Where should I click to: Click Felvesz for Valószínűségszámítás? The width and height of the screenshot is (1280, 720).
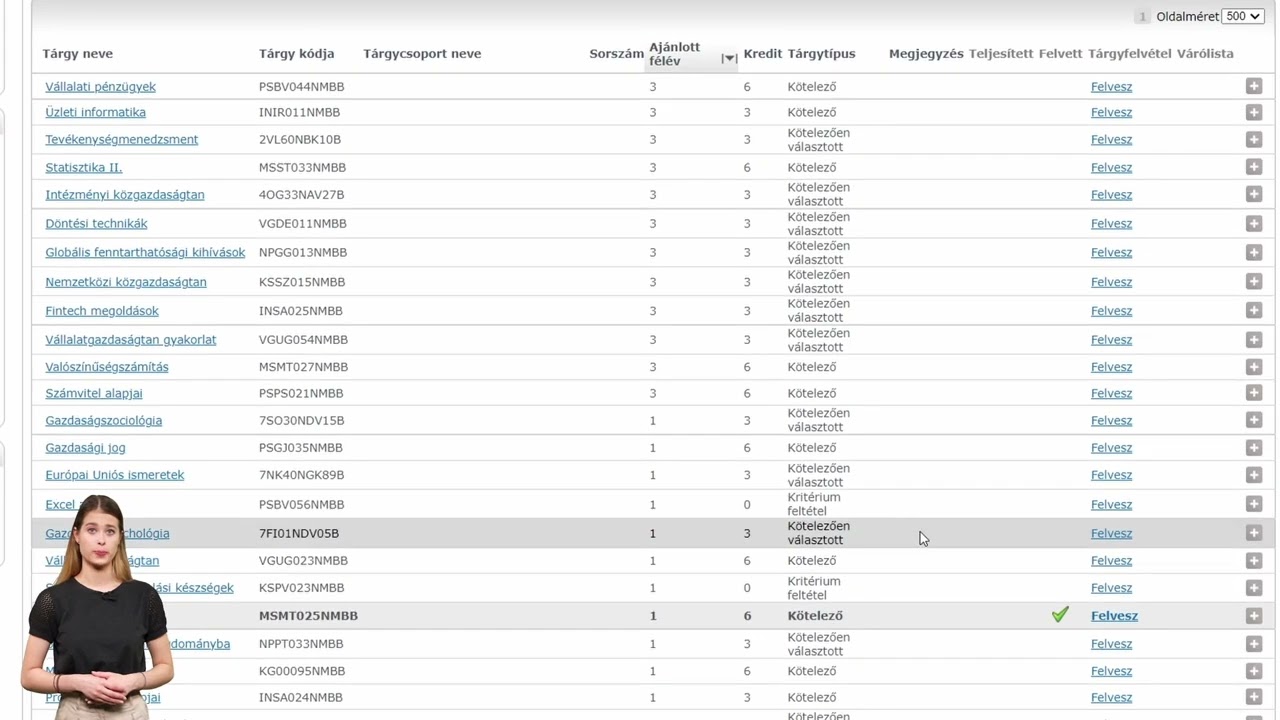[1111, 366]
